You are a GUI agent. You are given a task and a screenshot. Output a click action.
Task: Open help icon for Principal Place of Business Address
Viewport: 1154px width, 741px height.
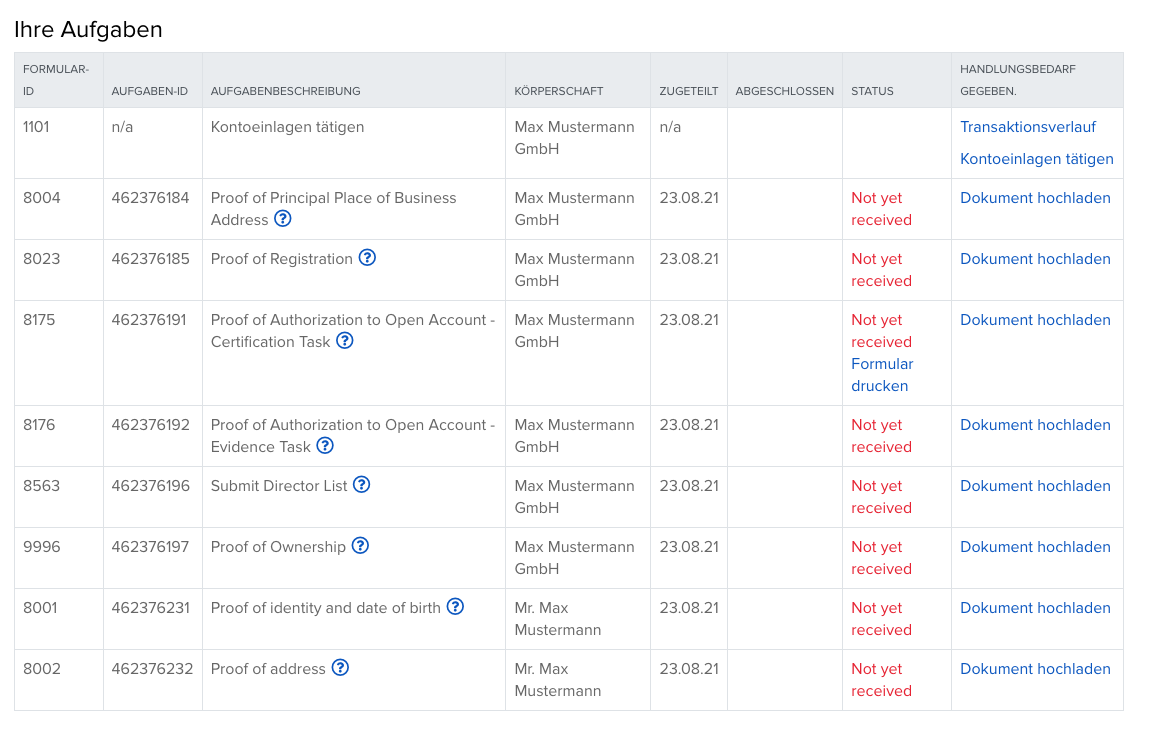[x=283, y=219]
